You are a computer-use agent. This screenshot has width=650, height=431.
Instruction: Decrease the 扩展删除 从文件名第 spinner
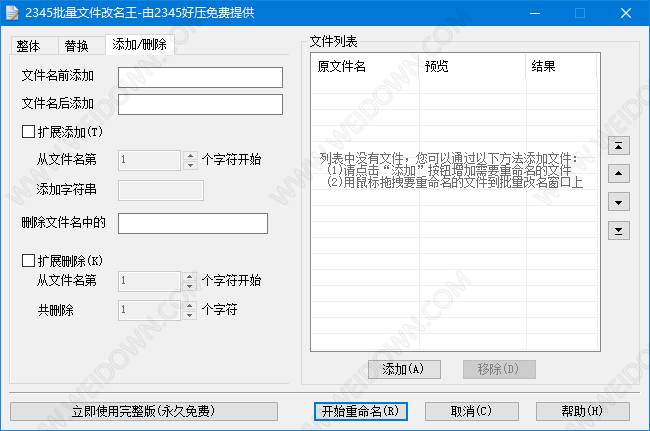[189, 286]
